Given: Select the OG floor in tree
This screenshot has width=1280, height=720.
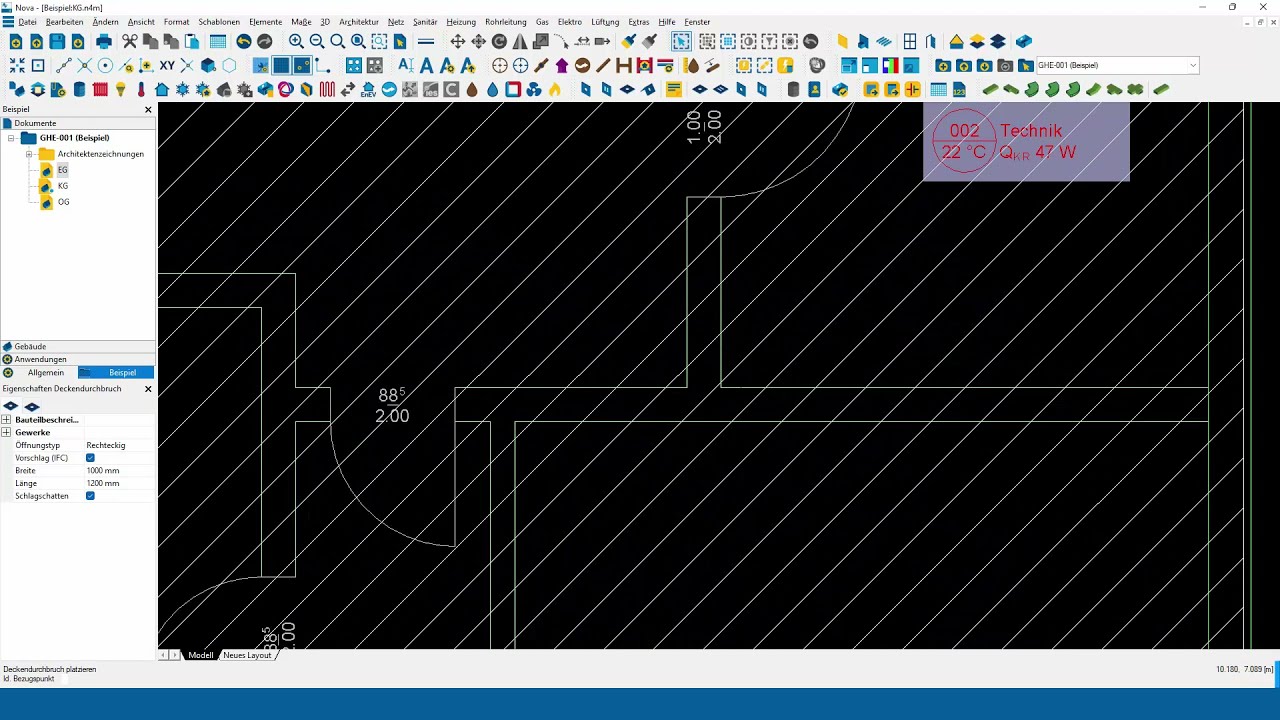Looking at the screenshot, I should 63,202.
